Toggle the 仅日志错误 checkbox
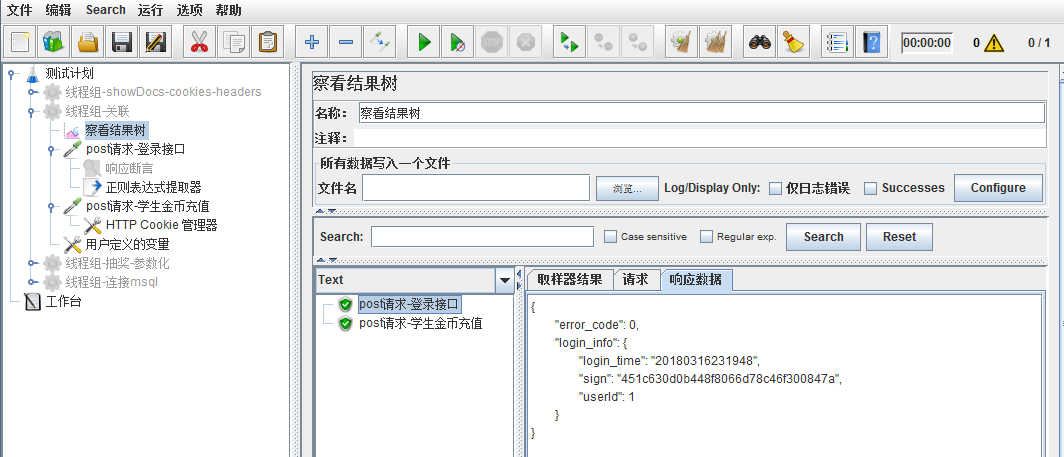Screen dimensions: 1064x457 (x=775, y=188)
